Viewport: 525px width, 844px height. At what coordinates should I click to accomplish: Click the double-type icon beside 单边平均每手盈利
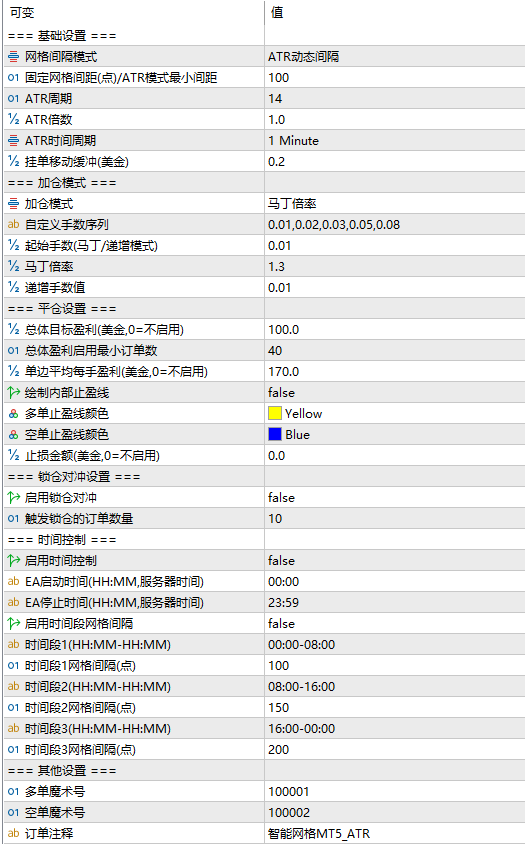click(13, 371)
